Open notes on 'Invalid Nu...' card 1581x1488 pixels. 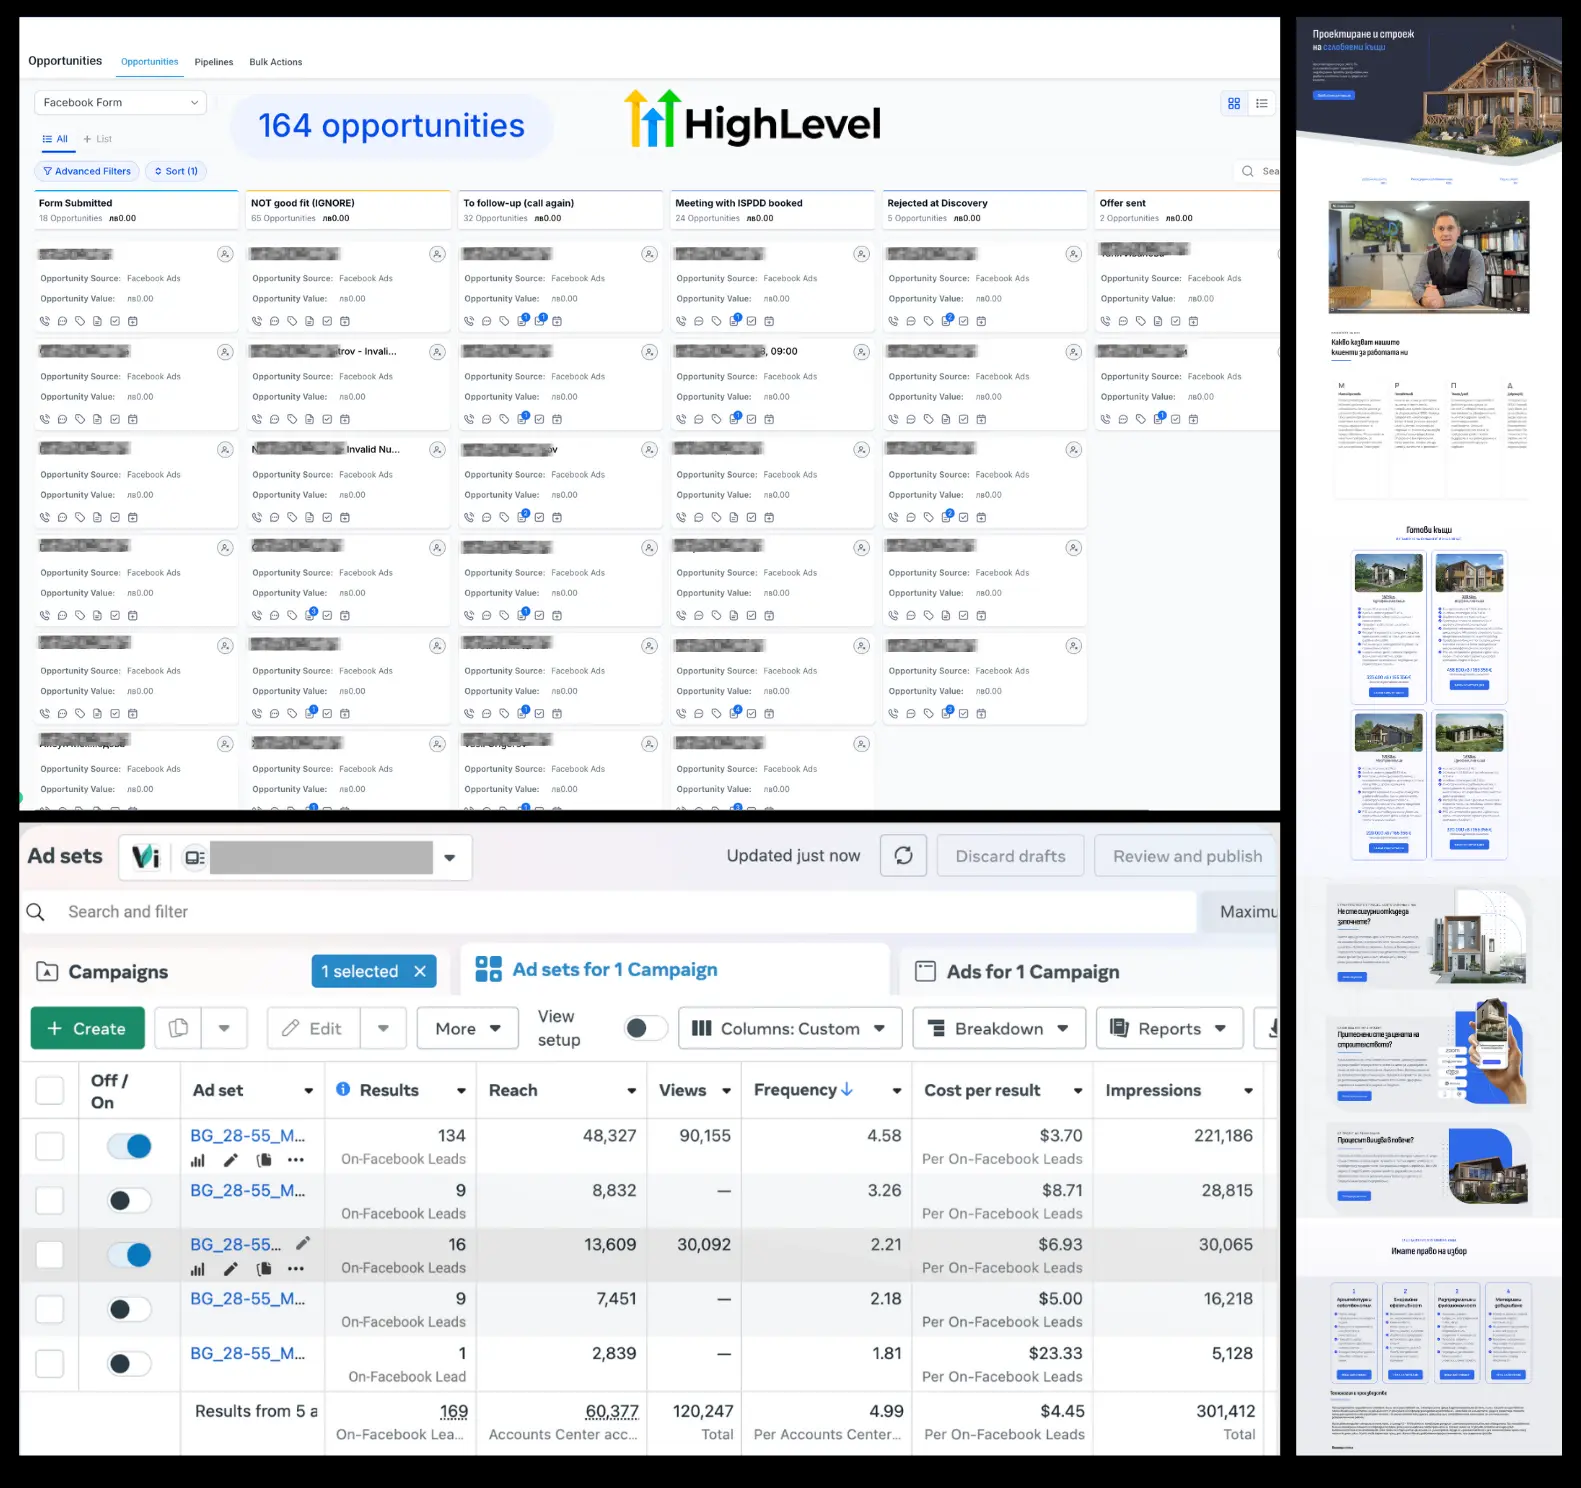click(x=310, y=518)
